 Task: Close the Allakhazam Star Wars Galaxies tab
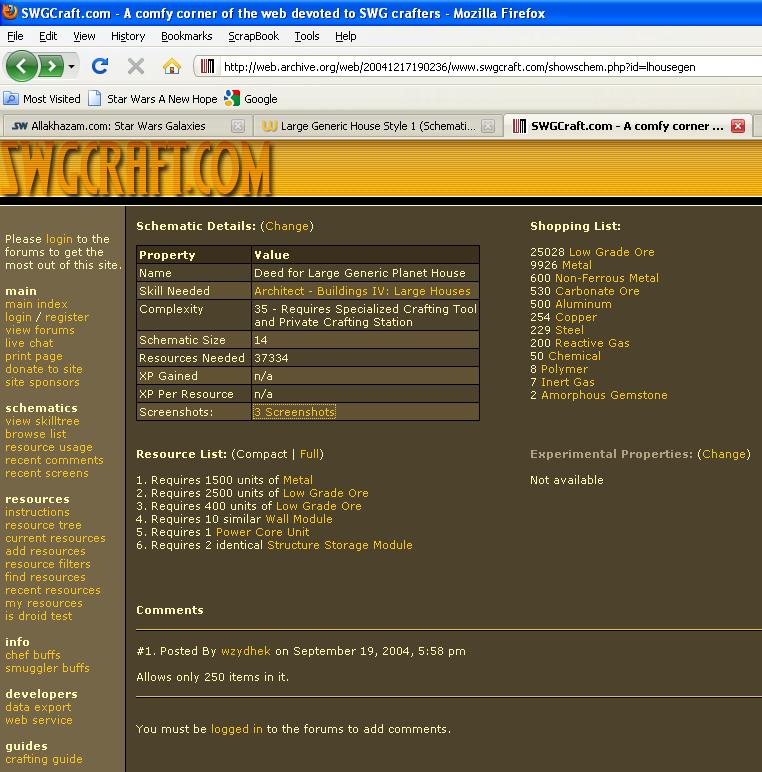(x=237, y=126)
